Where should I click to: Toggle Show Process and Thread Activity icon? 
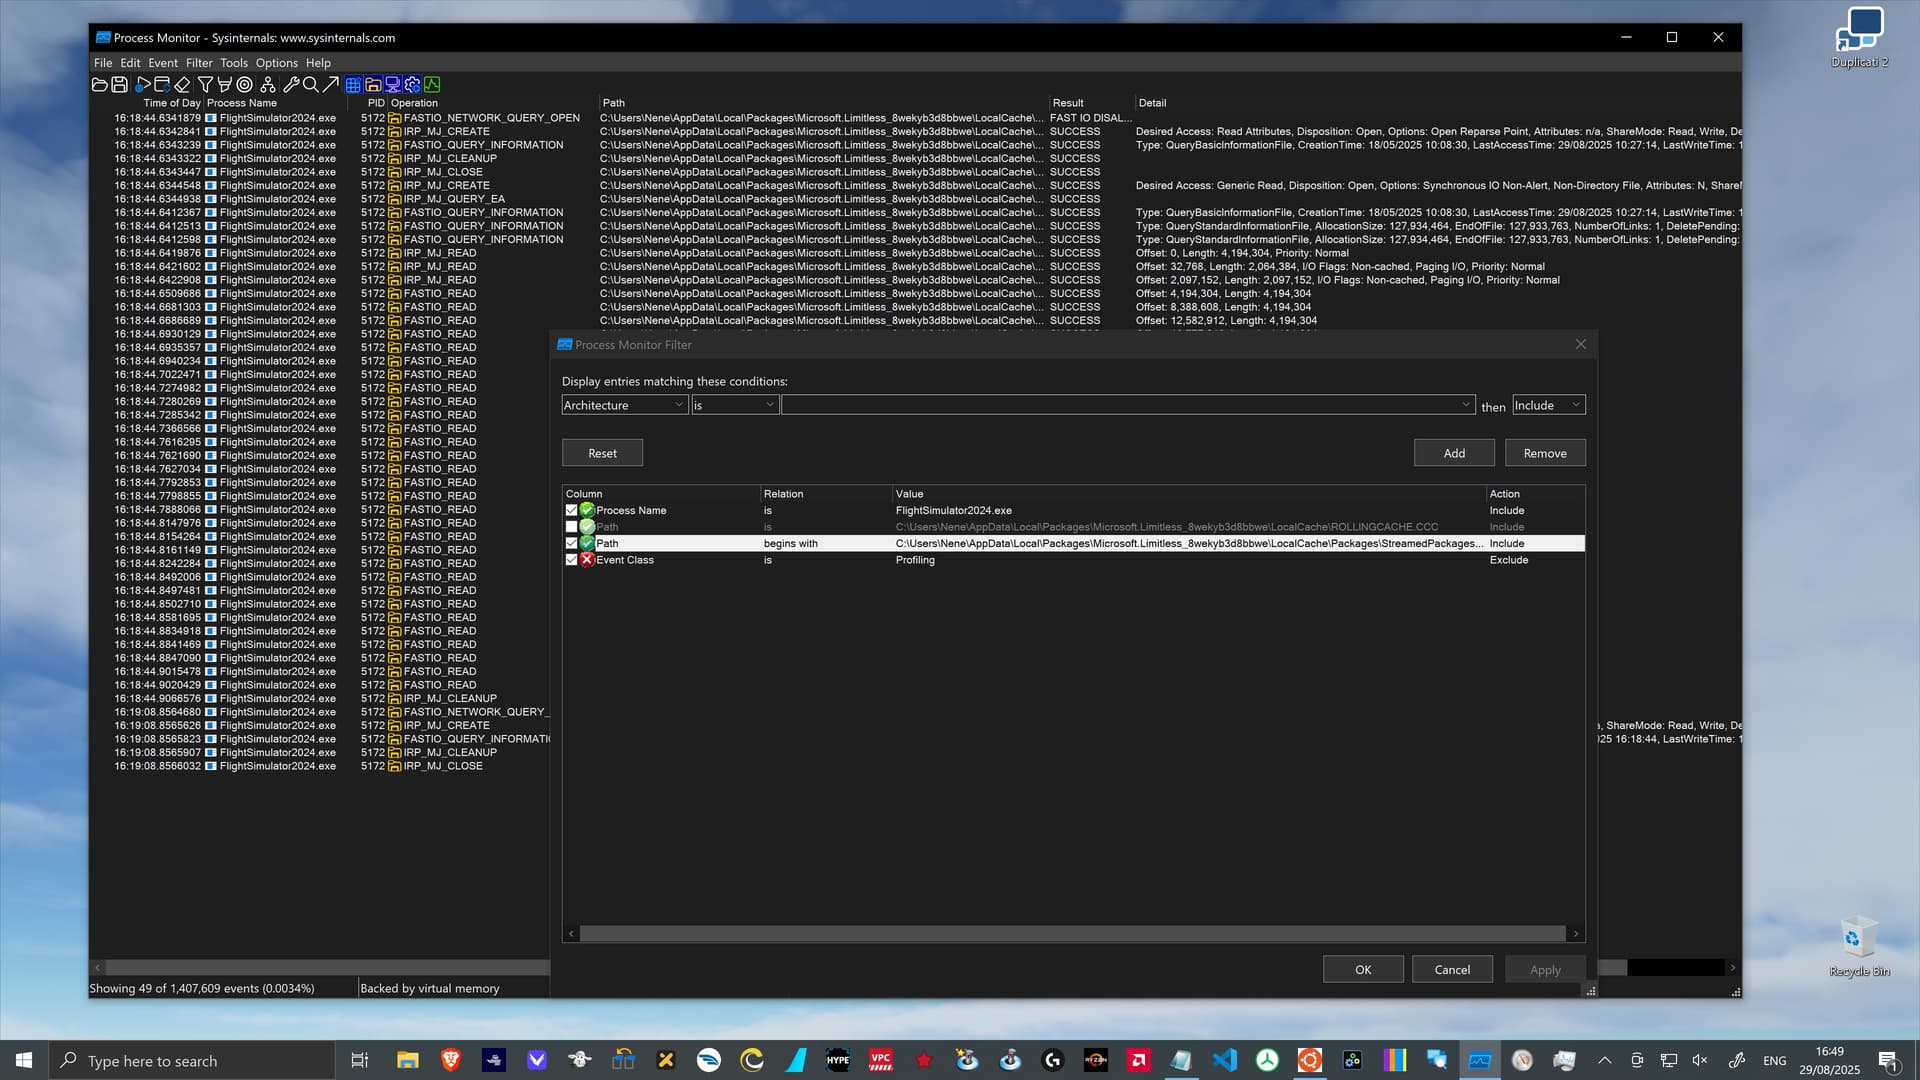[x=413, y=85]
